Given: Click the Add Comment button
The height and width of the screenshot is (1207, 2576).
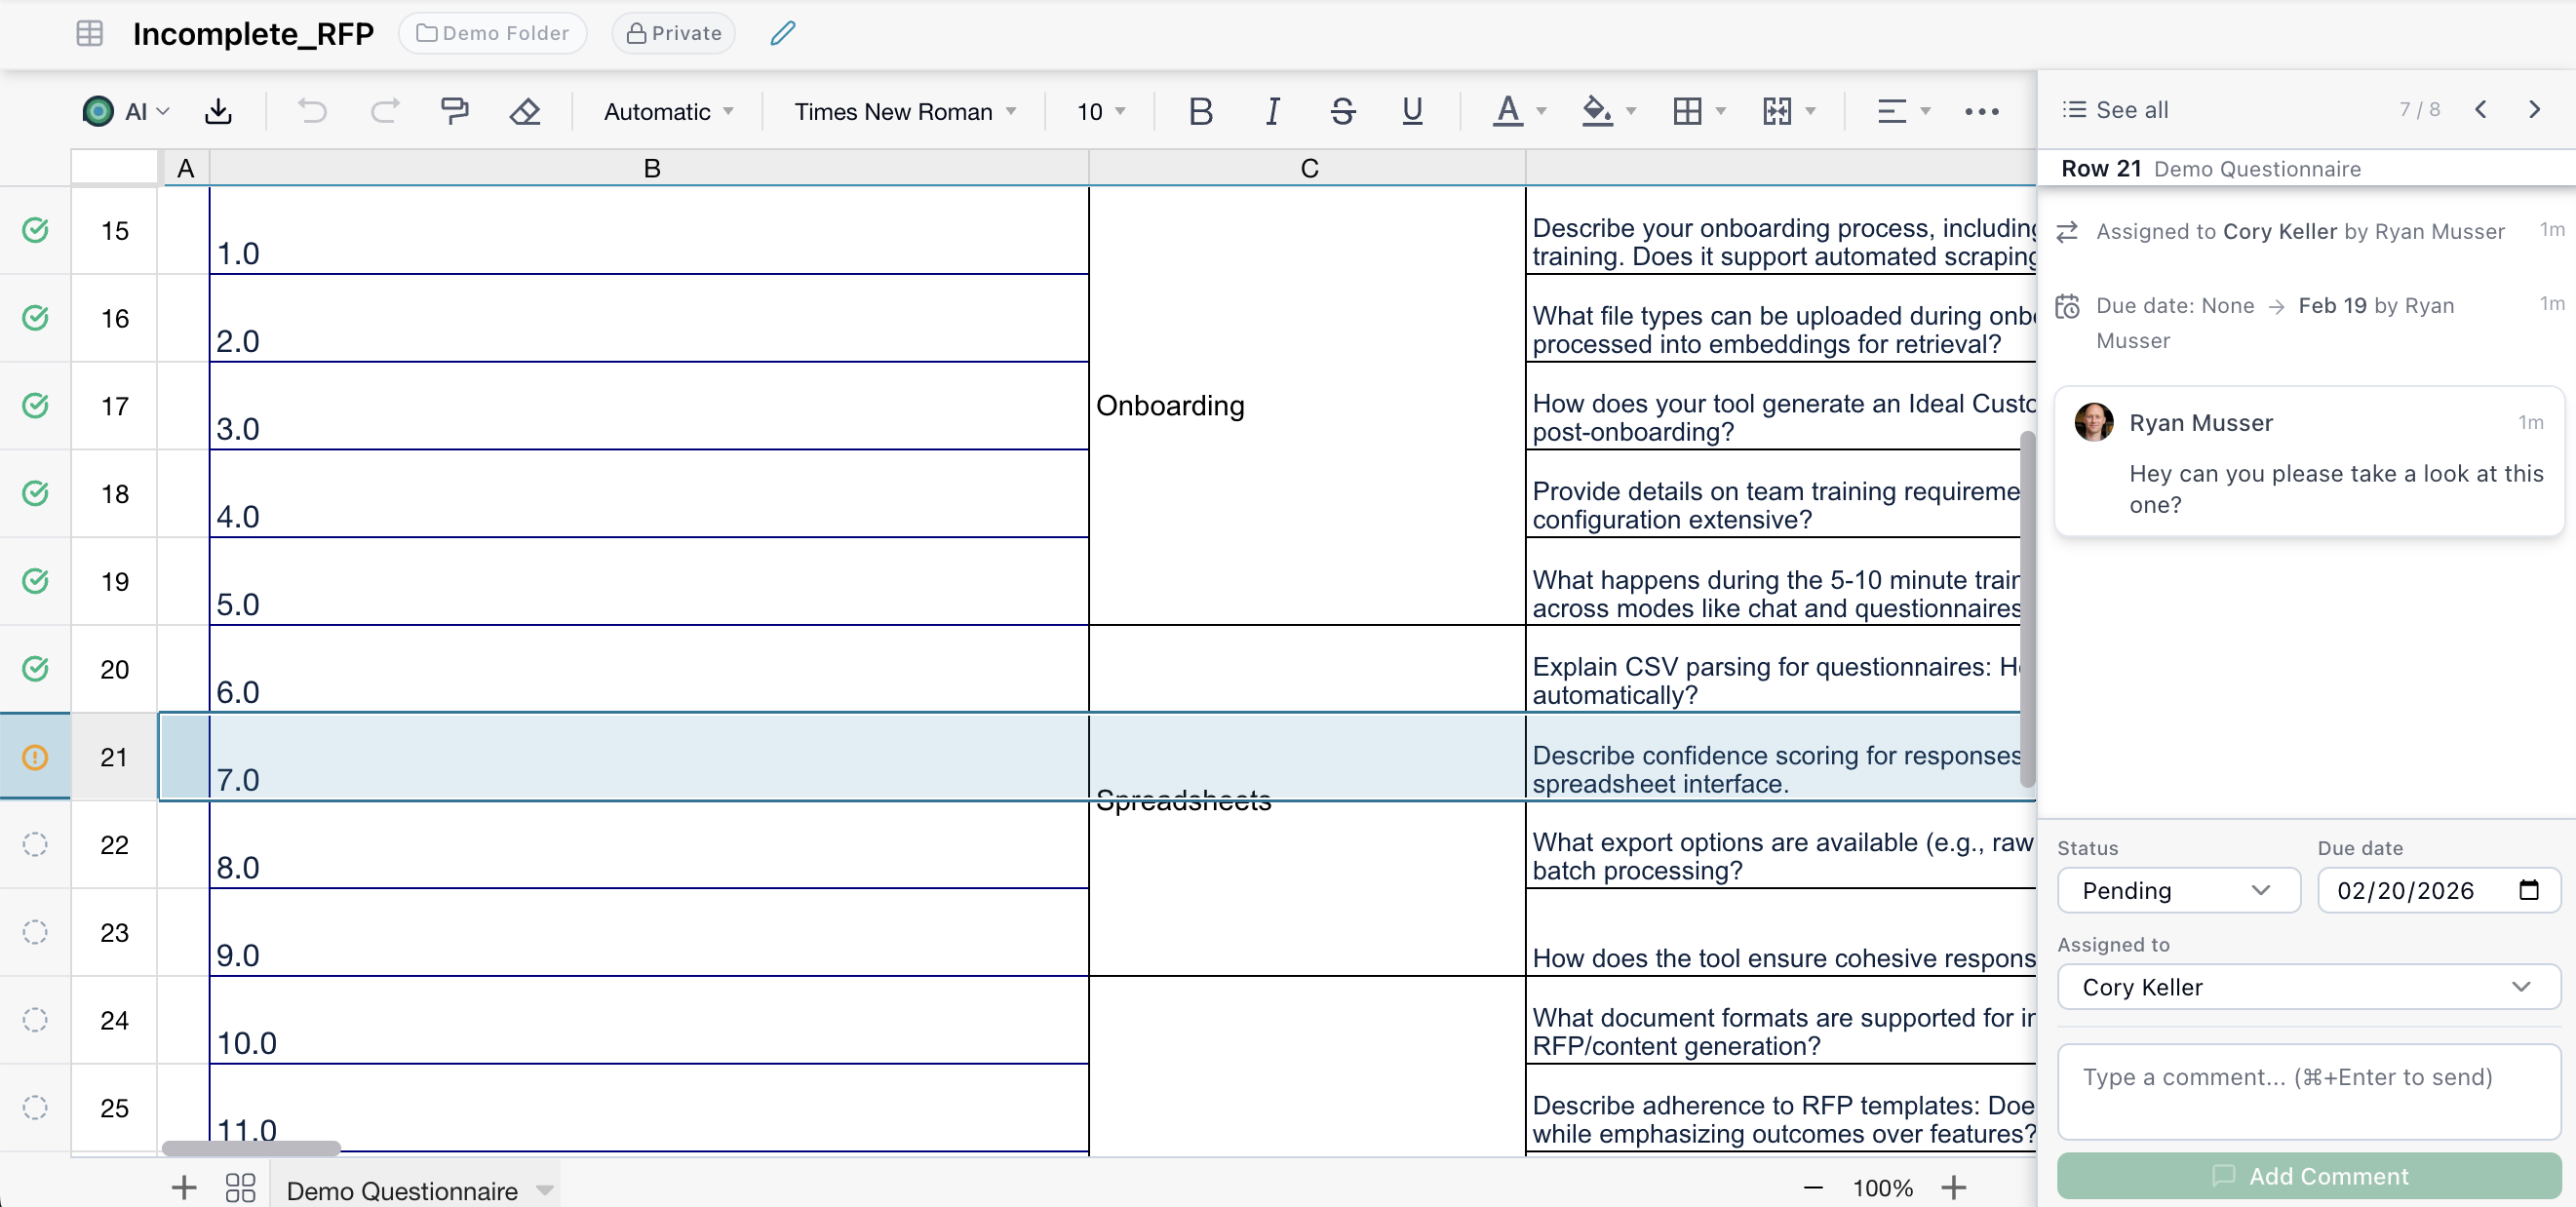Looking at the screenshot, I should pos(2306,1176).
